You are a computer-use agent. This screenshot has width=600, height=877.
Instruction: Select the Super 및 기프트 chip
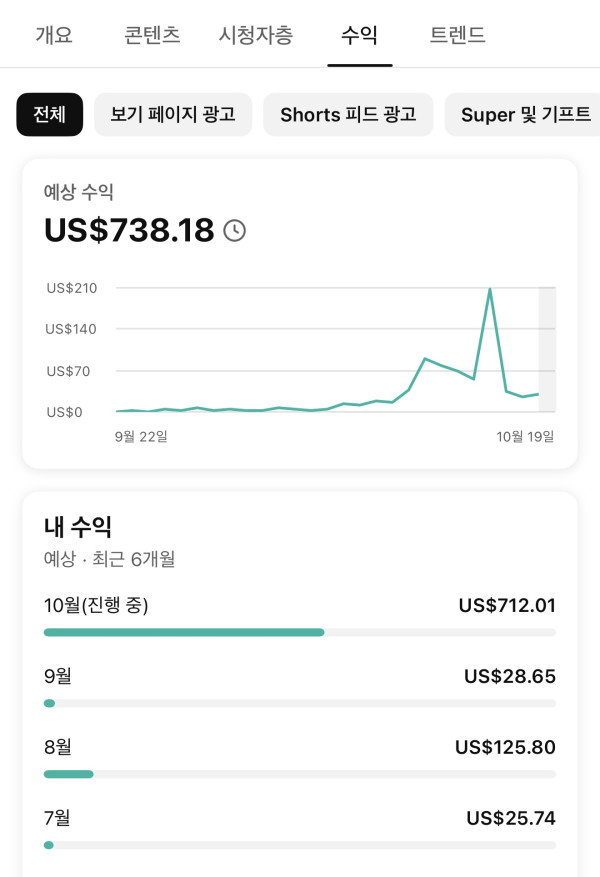click(x=522, y=115)
